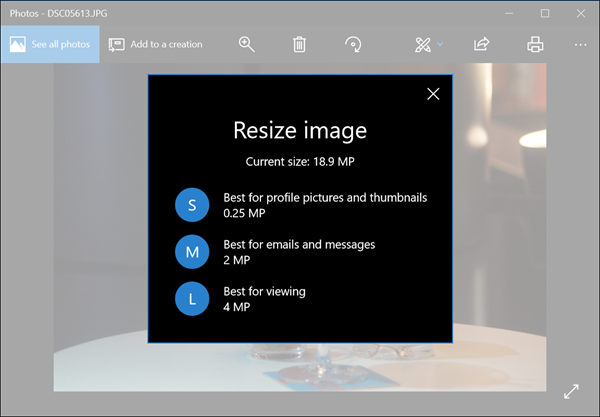
Task: Delete the photo with the trash icon
Action: coord(299,44)
